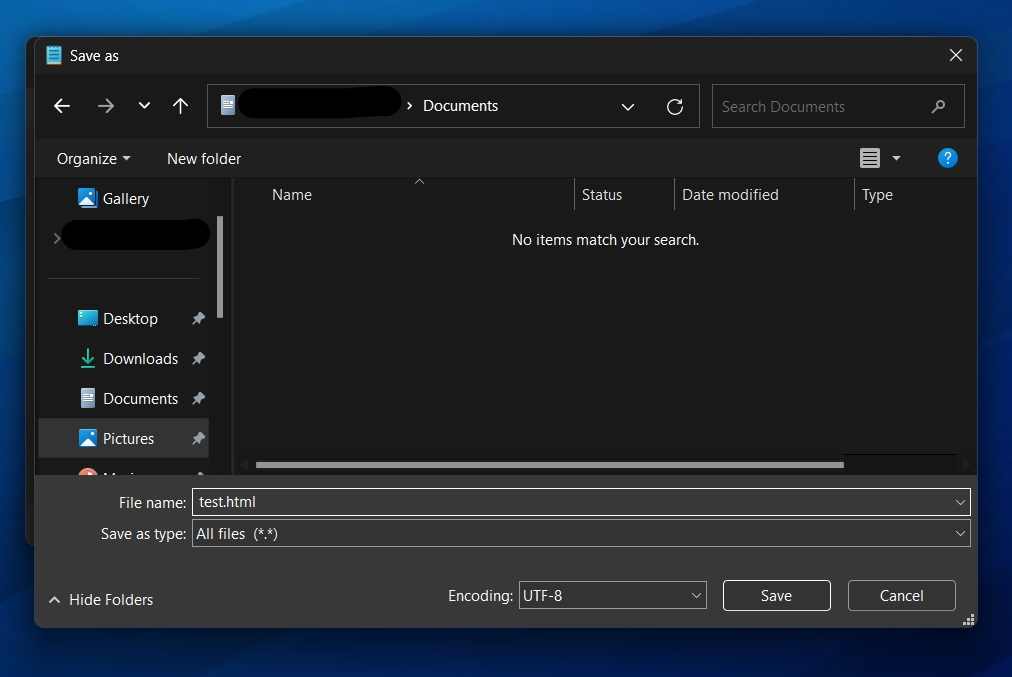Image resolution: width=1012 pixels, height=677 pixels.
Task: Open the blue Help icon
Action: coord(947,158)
